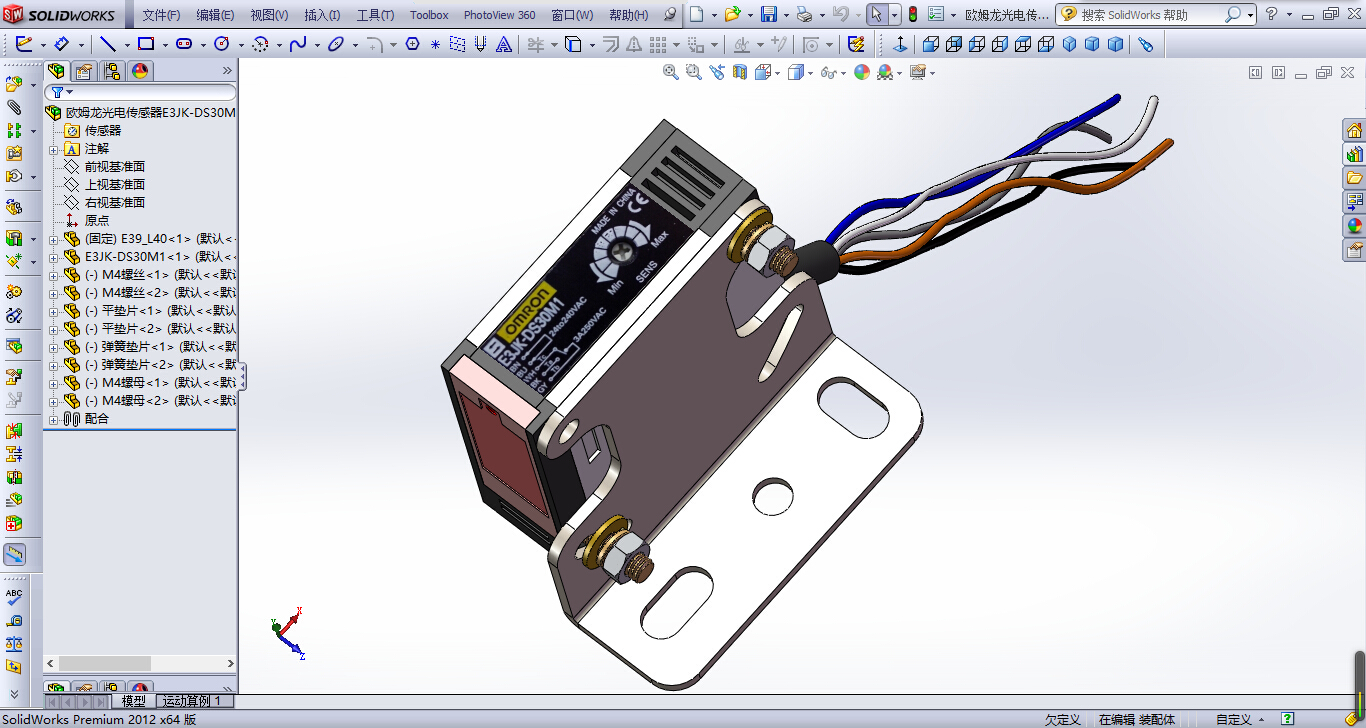This screenshot has height=728, width=1366.
Task: Click the Save toolbar icon
Action: 769,14
